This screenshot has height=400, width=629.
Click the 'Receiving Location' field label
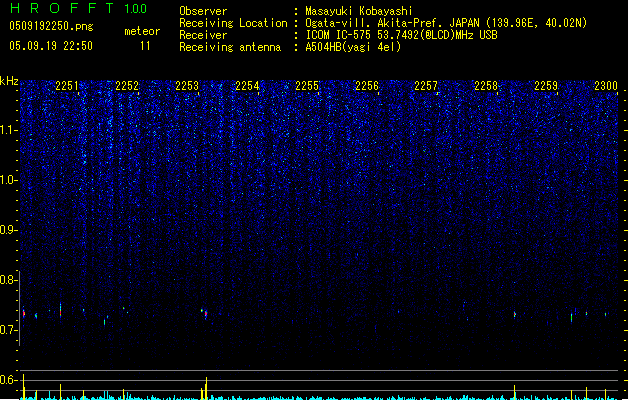(233, 23)
